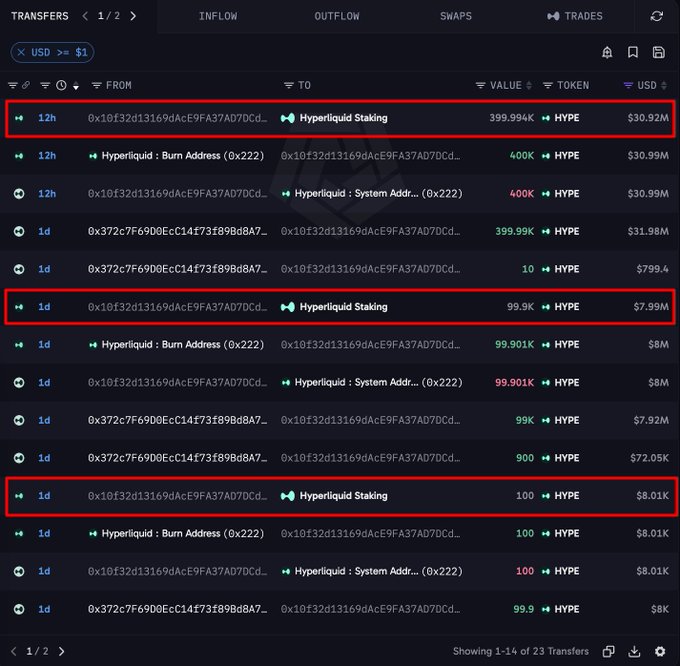680x666 pixels.
Task: Click 0x372c sender in 900 HYPE row
Action: coord(177,458)
